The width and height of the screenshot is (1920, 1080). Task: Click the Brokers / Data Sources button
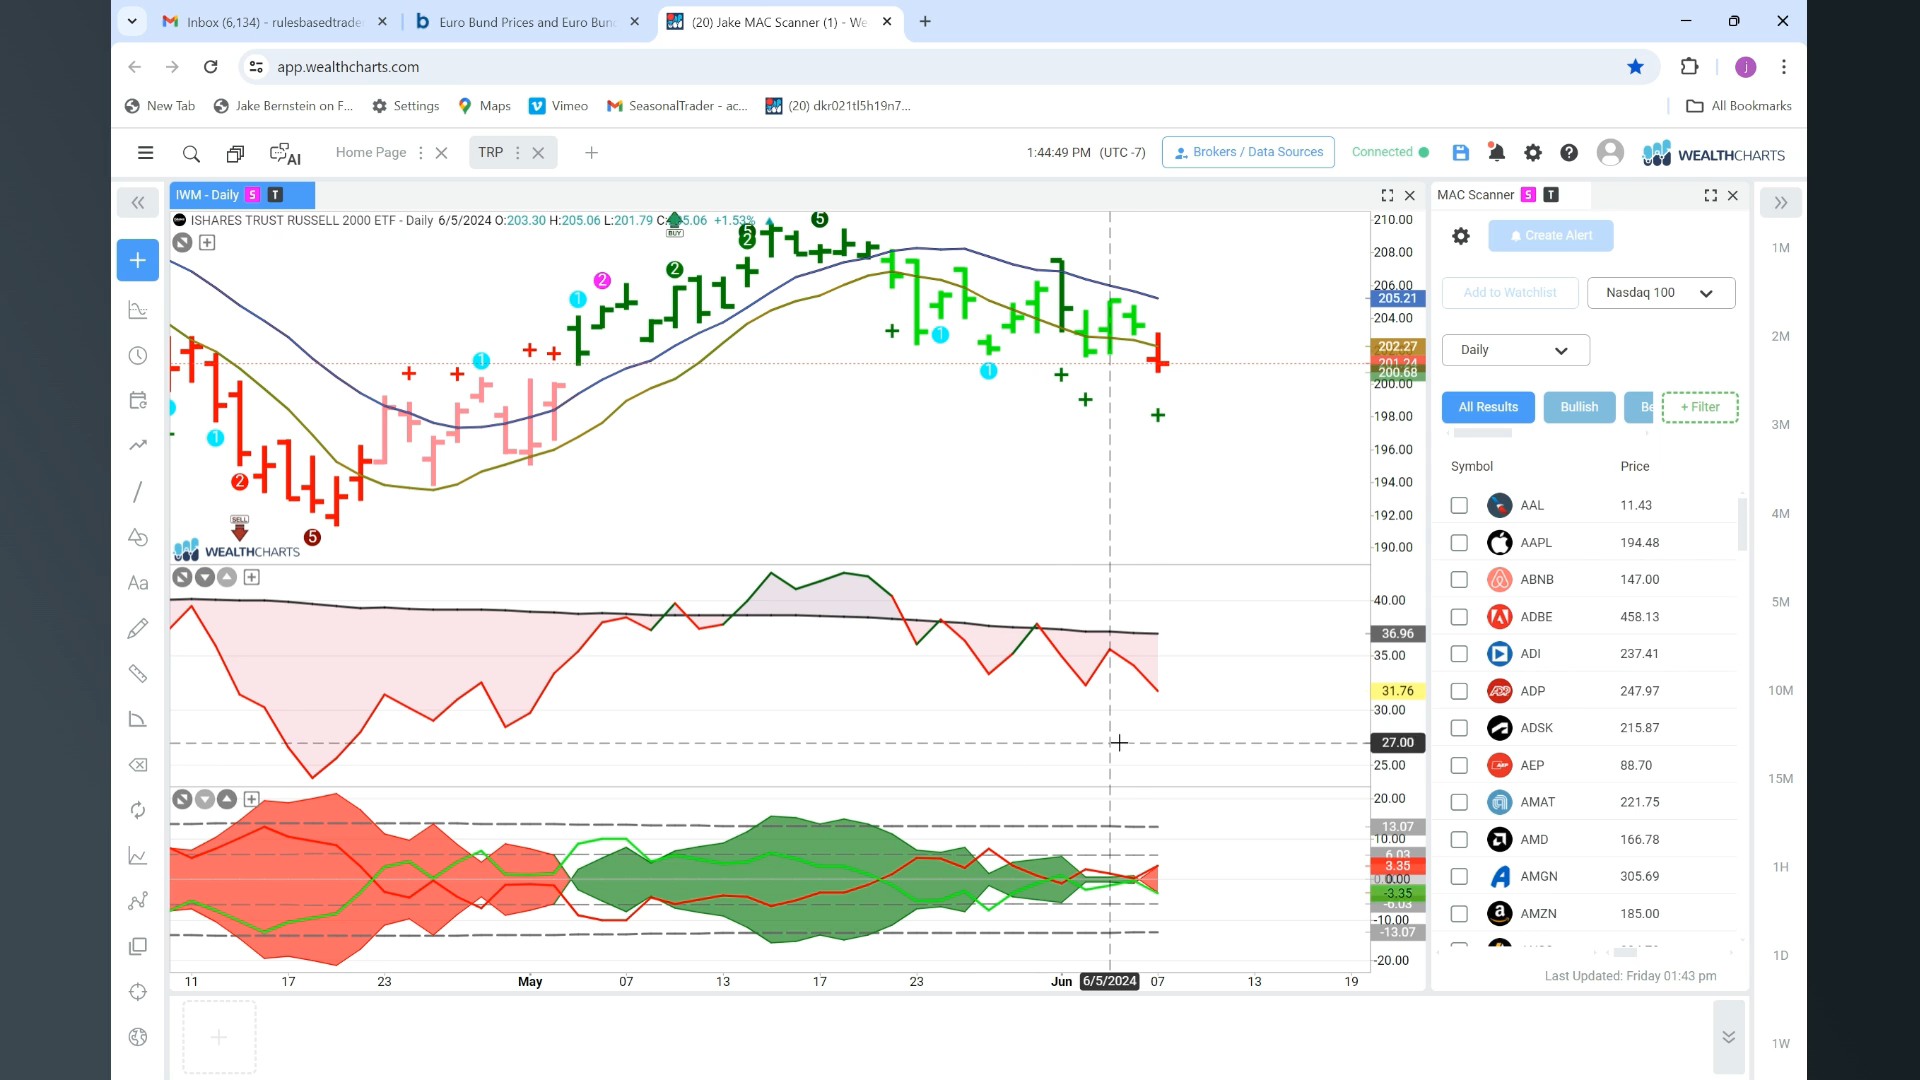pyautogui.click(x=1248, y=152)
